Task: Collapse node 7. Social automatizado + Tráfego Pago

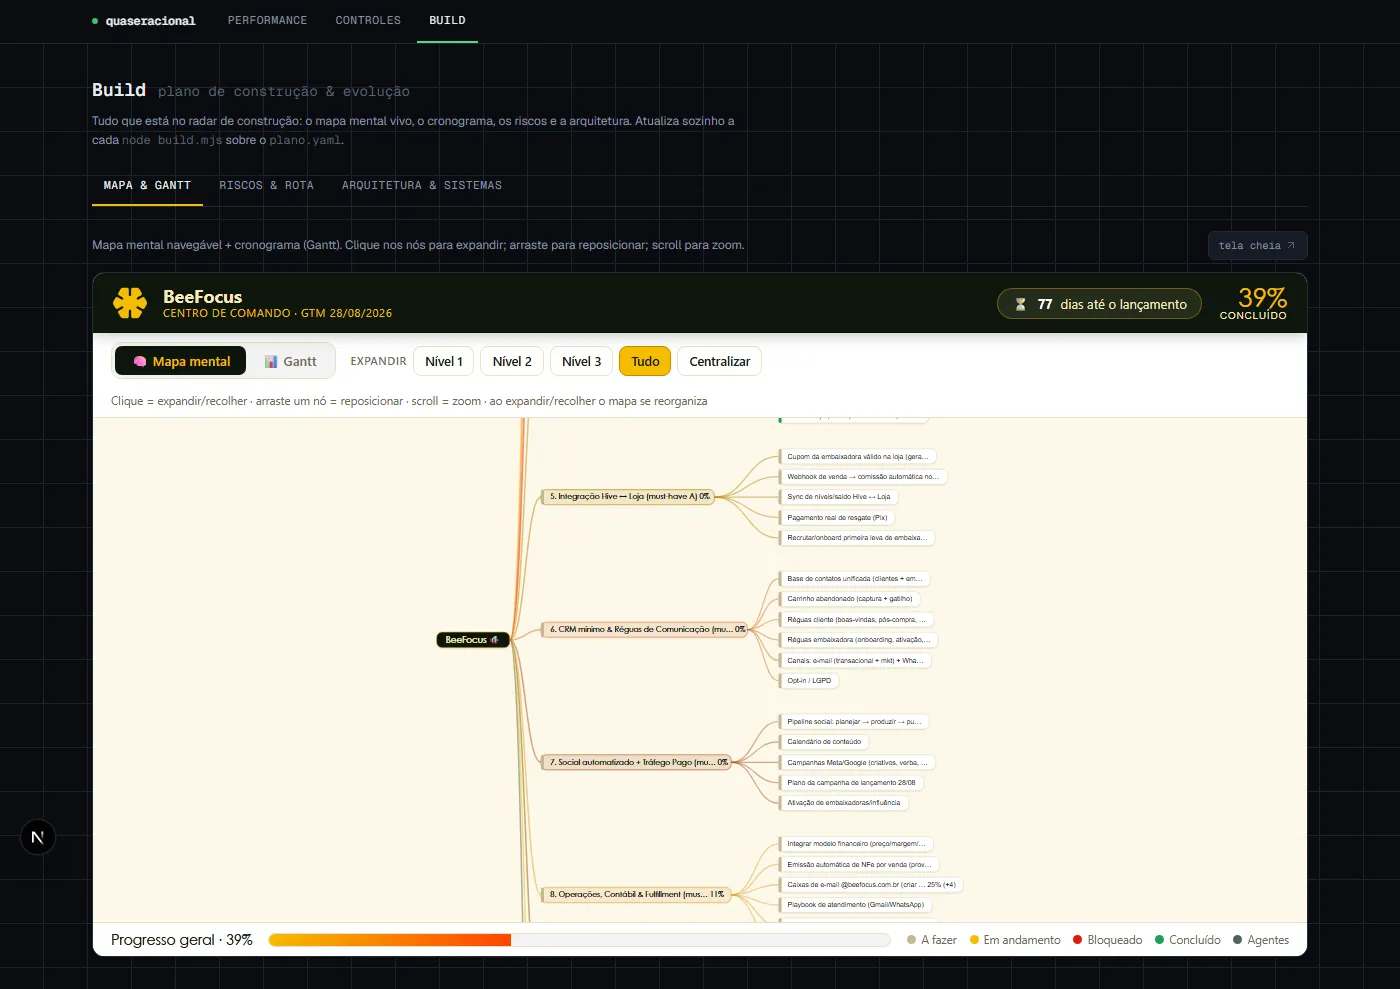Action: pyautogui.click(x=637, y=762)
